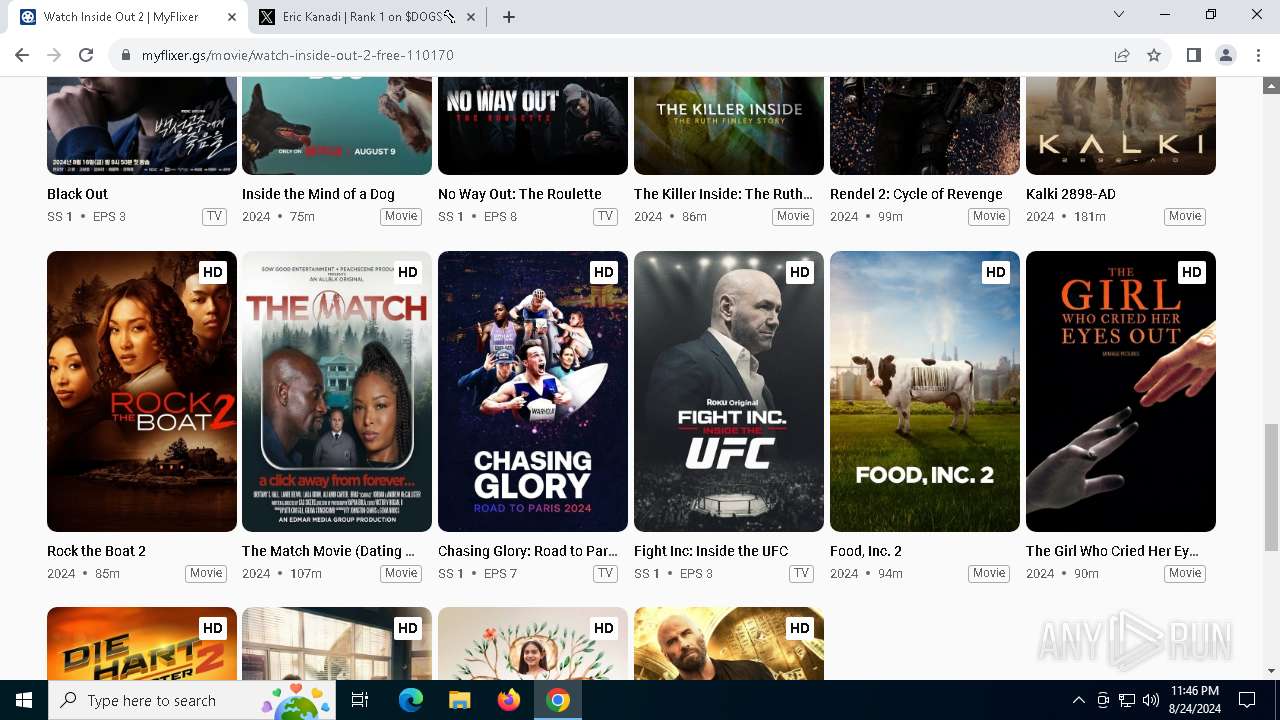
Task: Open Task View on the taskbar
Action: 360,700
